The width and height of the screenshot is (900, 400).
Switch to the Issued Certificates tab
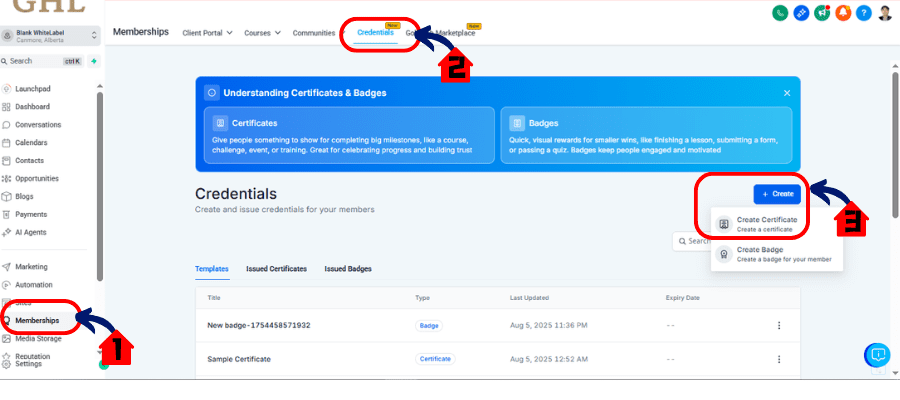coord(276,269)
